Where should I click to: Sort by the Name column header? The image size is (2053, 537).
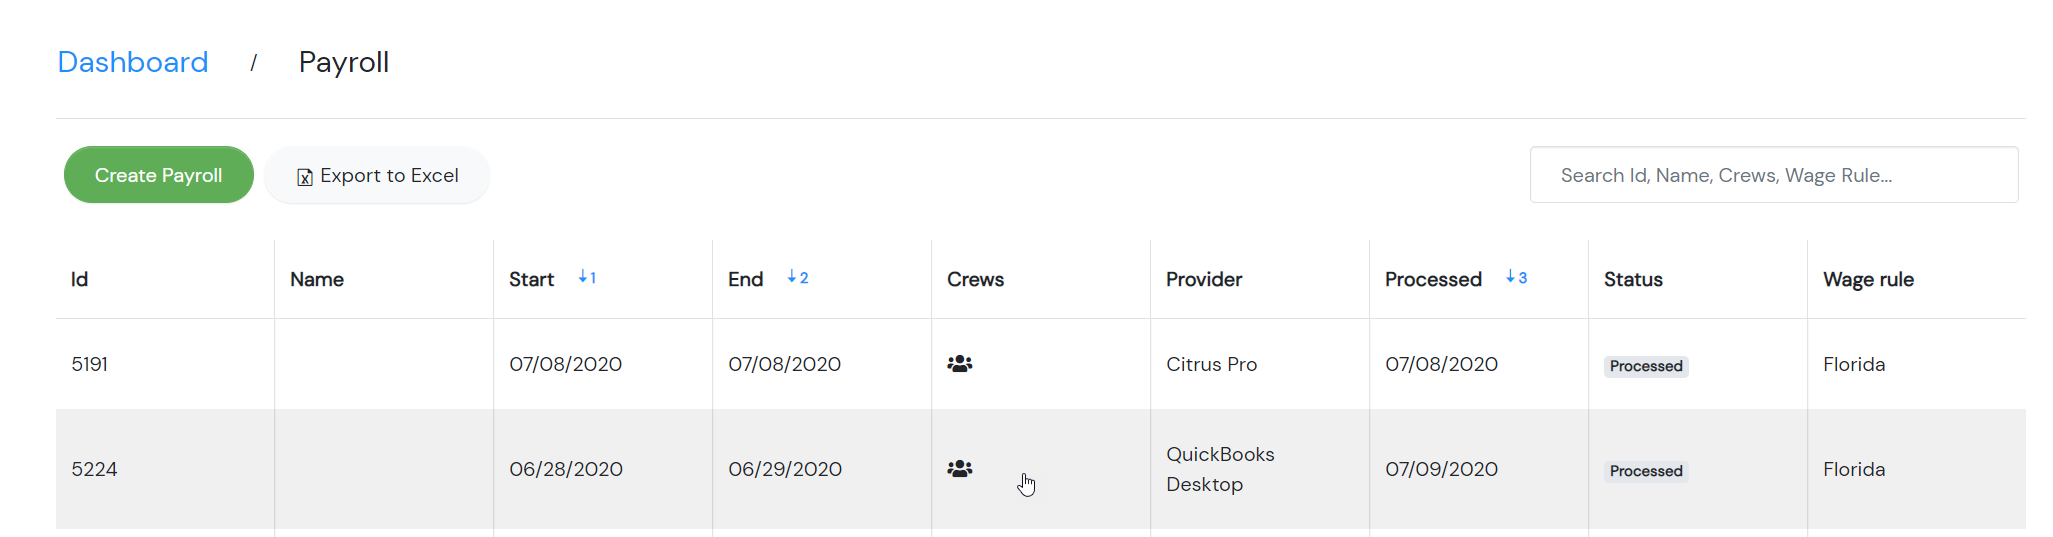point(317,280)
